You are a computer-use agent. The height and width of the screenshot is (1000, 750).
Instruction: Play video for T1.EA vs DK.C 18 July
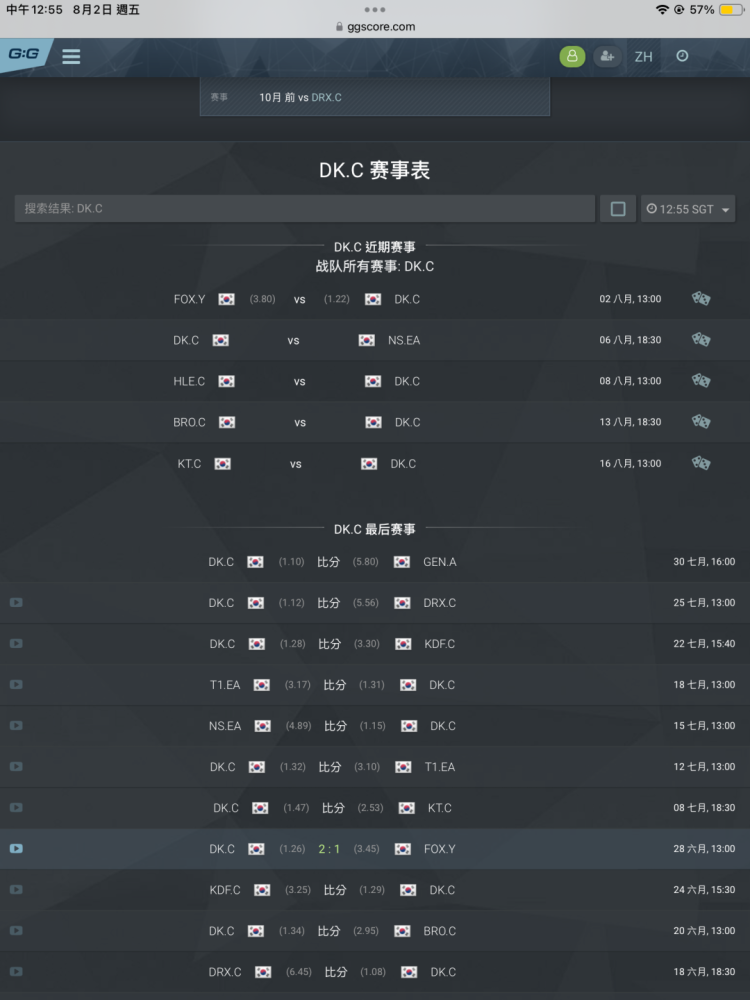[17, 684]
